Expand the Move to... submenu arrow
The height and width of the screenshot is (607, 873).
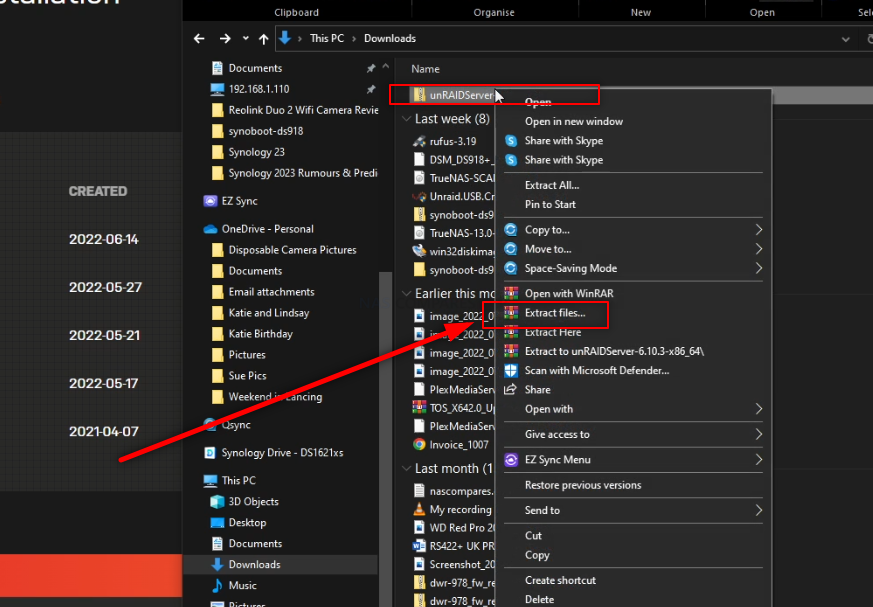click(x=758, y=249)
